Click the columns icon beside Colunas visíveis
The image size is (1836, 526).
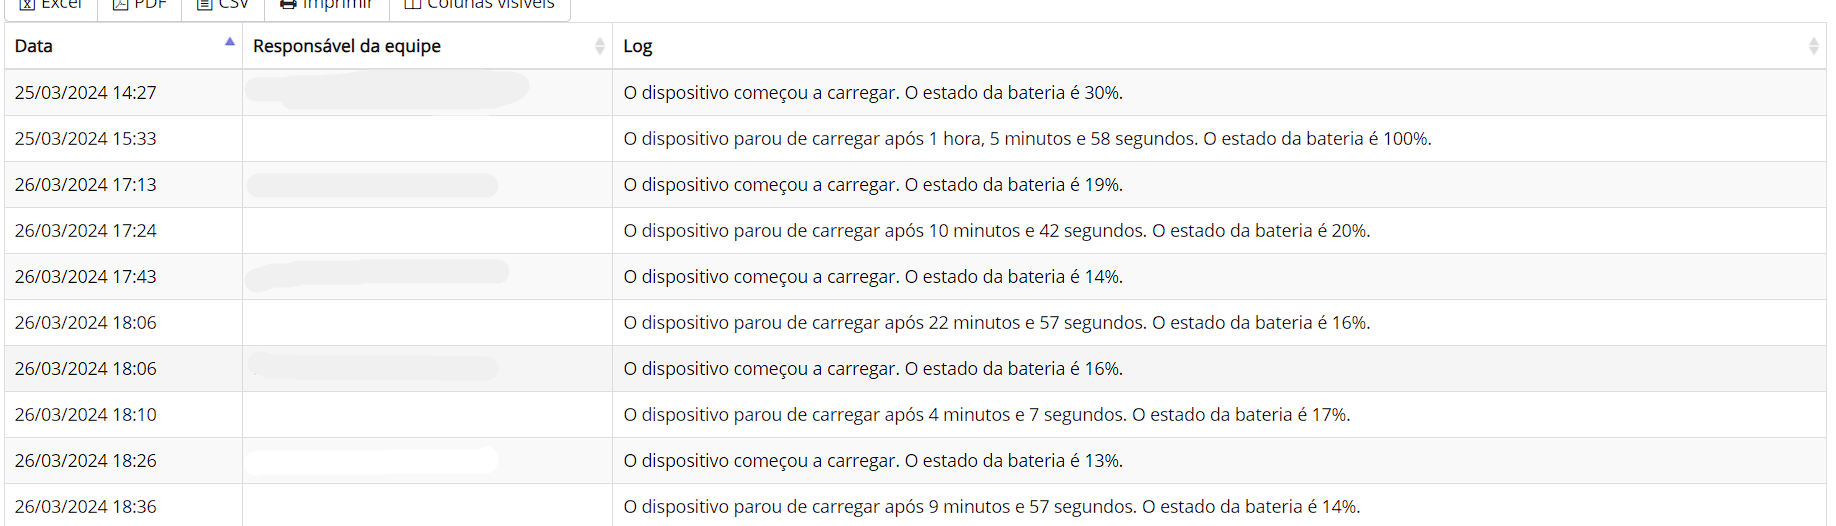412,5
